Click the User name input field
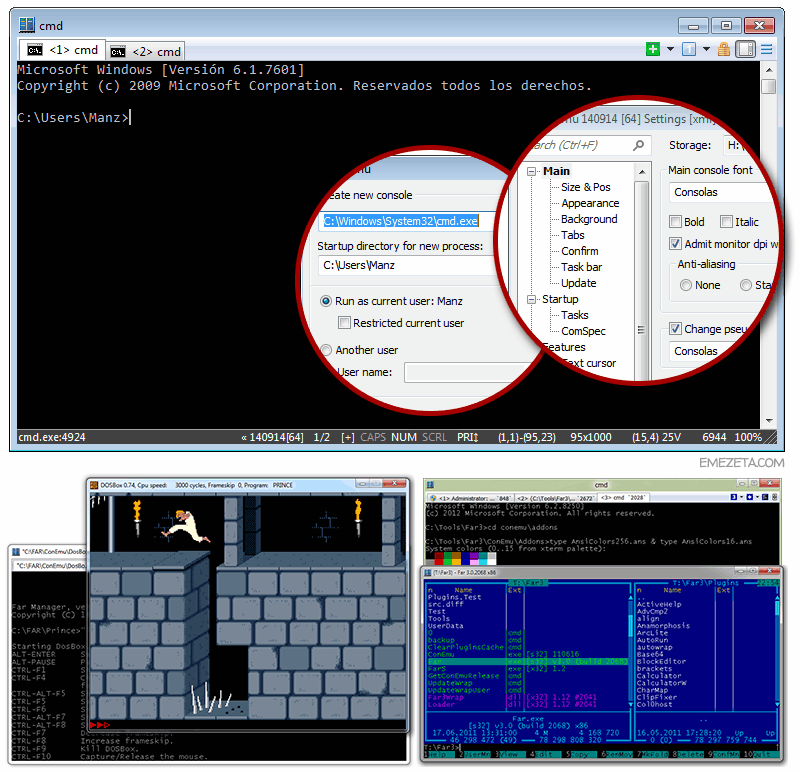The image size is (800, 772). click(x=464, y=372)
